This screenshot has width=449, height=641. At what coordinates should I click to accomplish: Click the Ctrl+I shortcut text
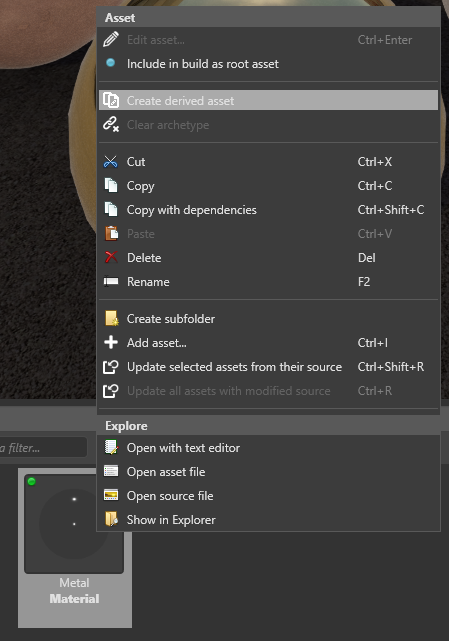pos(373,343)
